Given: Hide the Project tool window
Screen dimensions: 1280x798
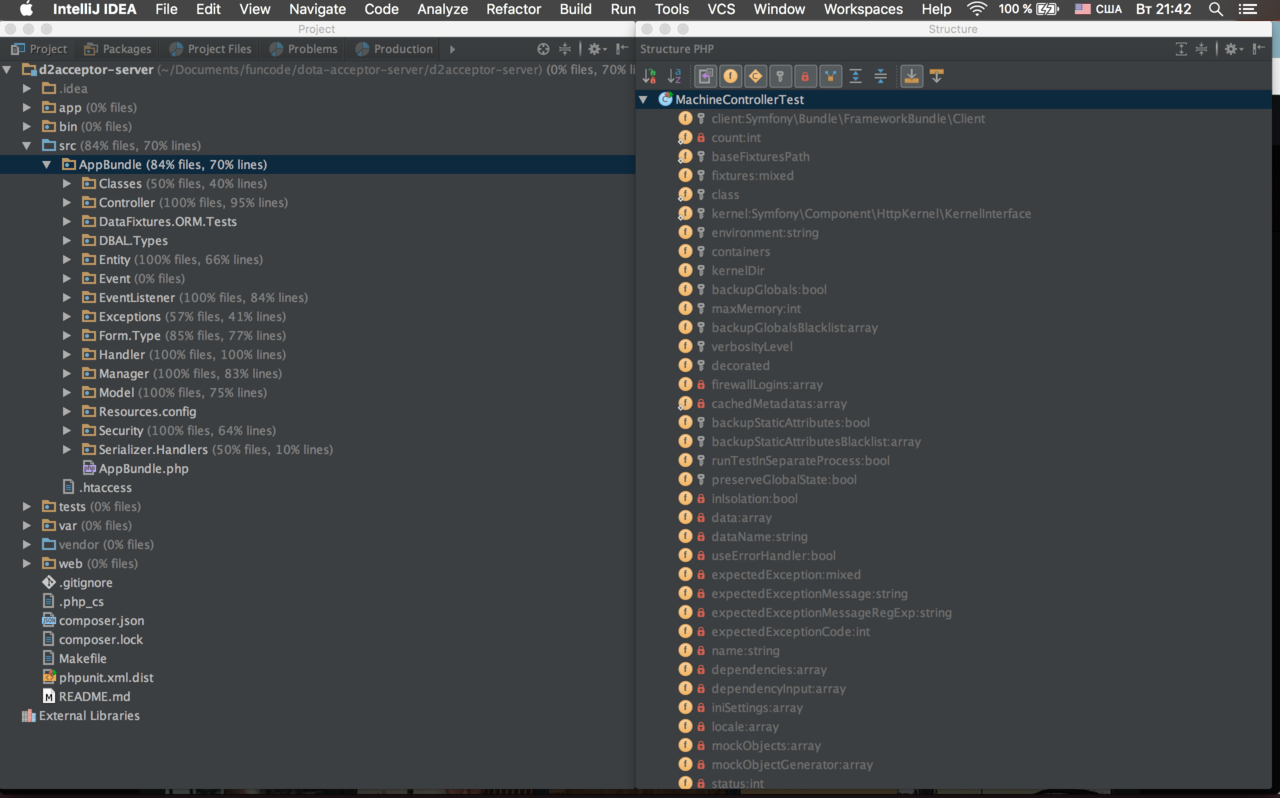Looking at the screenshot, I should tap(622, 49).
